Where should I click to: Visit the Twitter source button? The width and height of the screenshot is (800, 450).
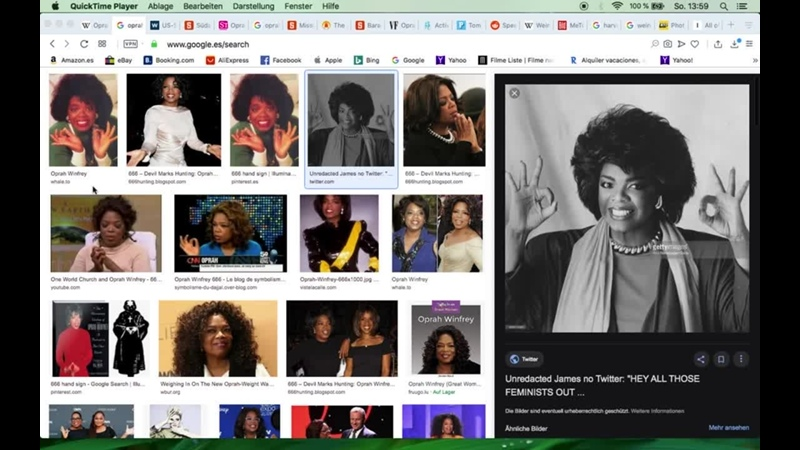(x=524, y=359)
